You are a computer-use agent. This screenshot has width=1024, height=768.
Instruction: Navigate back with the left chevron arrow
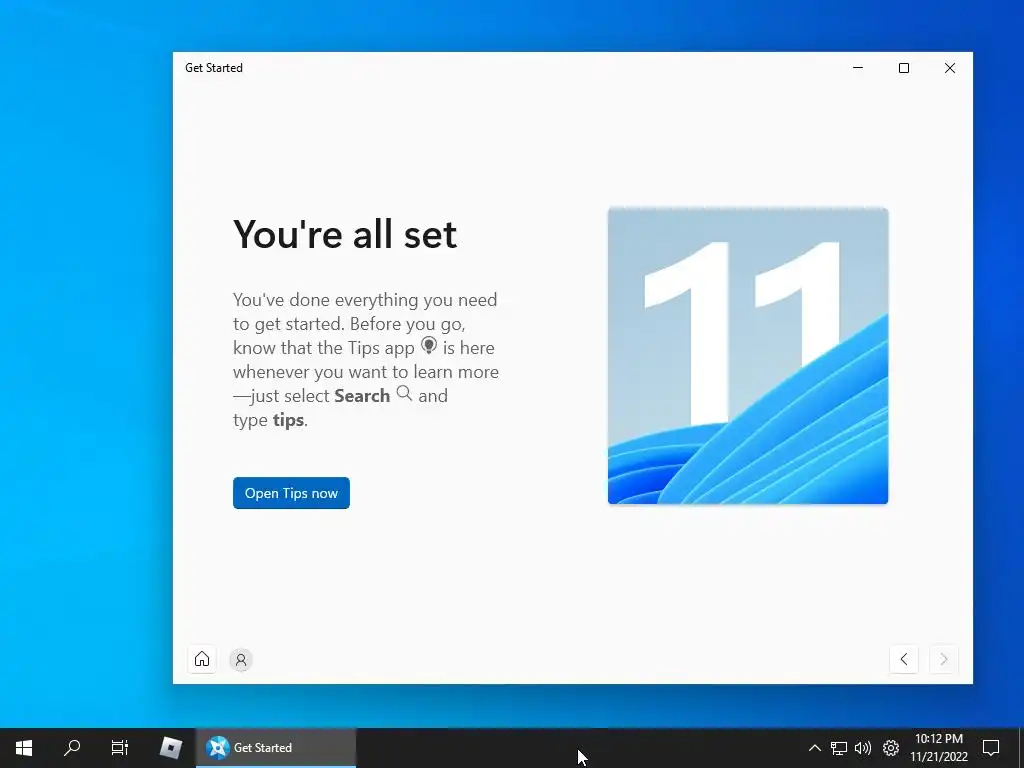click(x=904, y=659)
